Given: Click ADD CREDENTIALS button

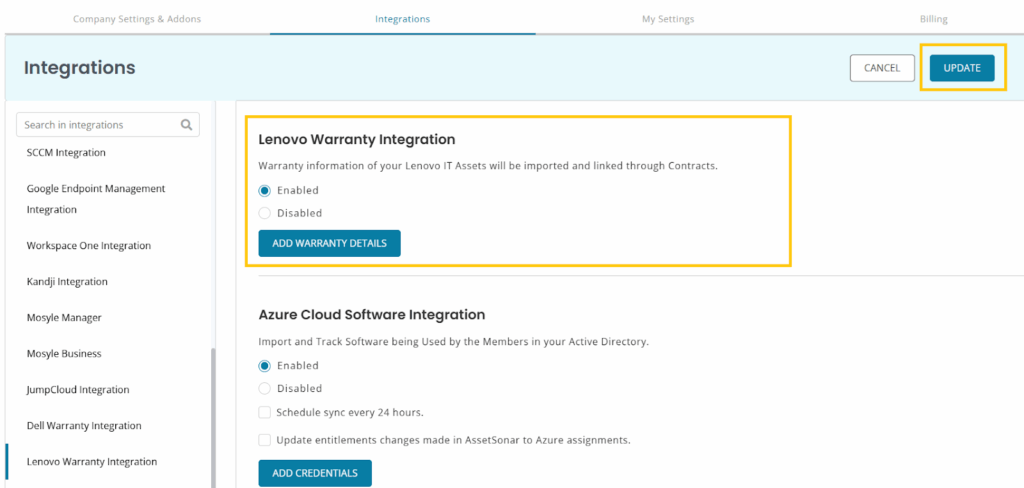Looking at the screenshot, I should 315,473.
